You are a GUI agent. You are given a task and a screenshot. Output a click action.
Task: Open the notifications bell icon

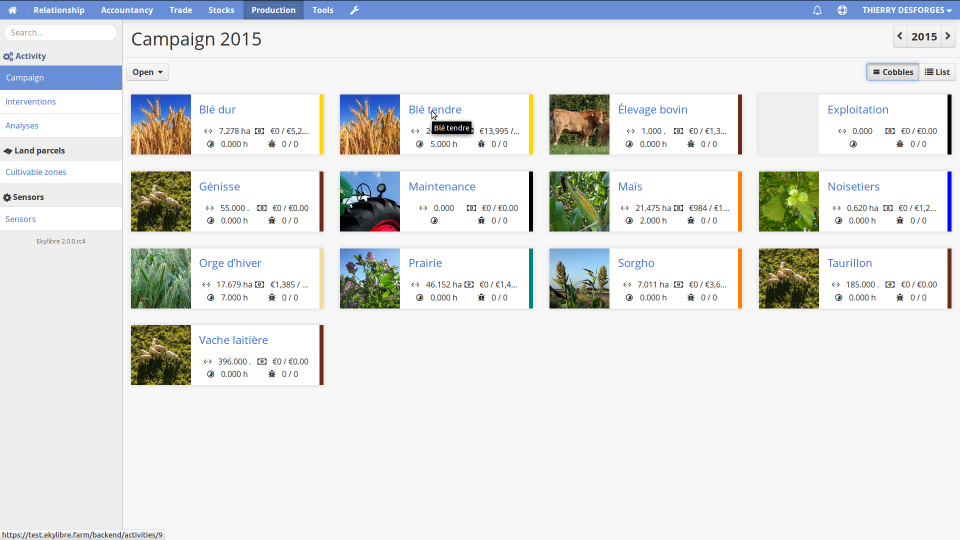817,10
